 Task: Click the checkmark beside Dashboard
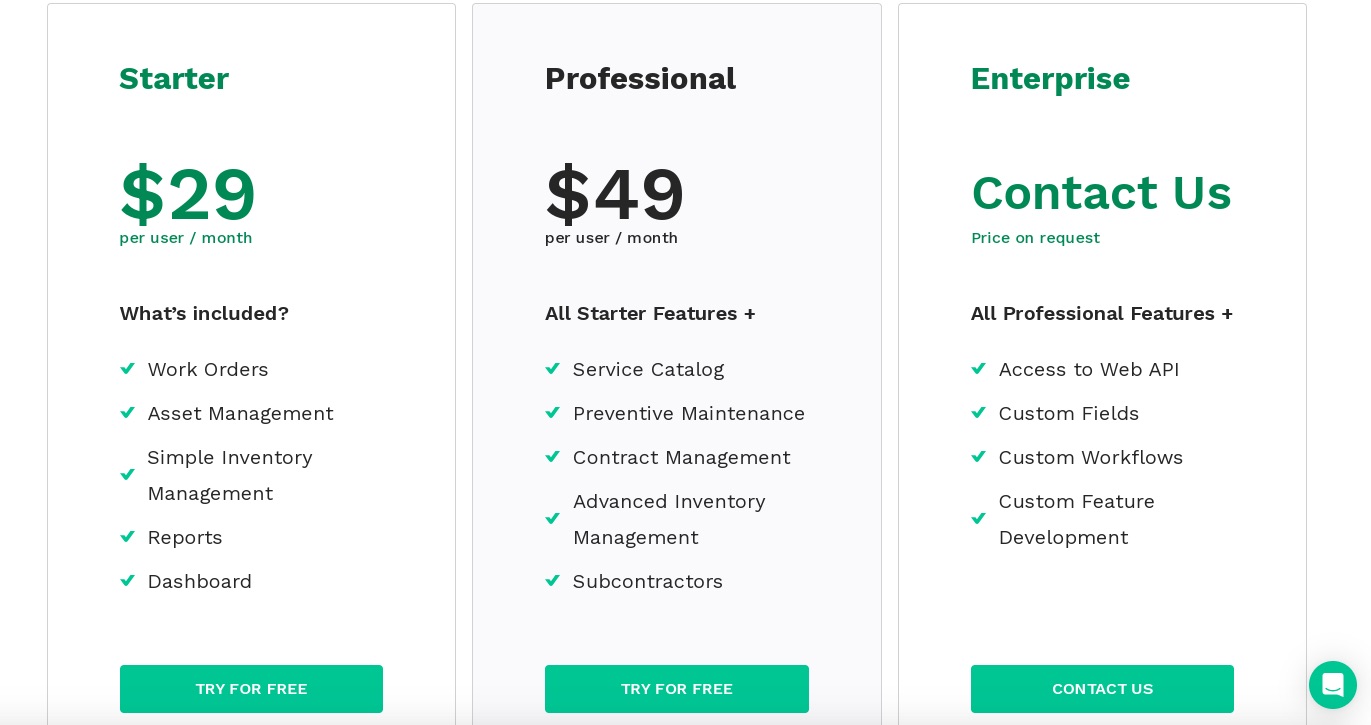pos(128,581)
